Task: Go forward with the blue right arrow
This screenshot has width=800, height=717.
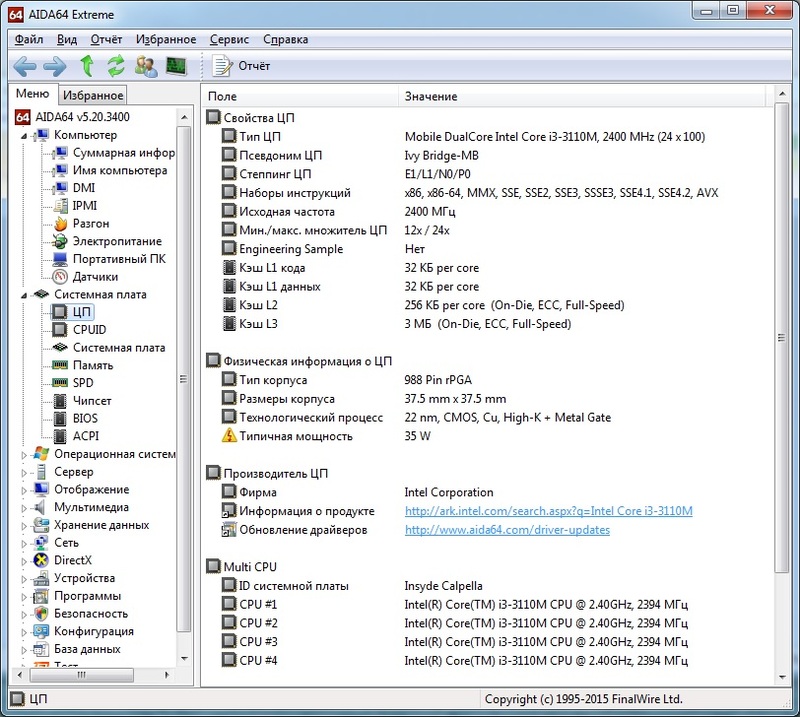Action: pos(55,66)
